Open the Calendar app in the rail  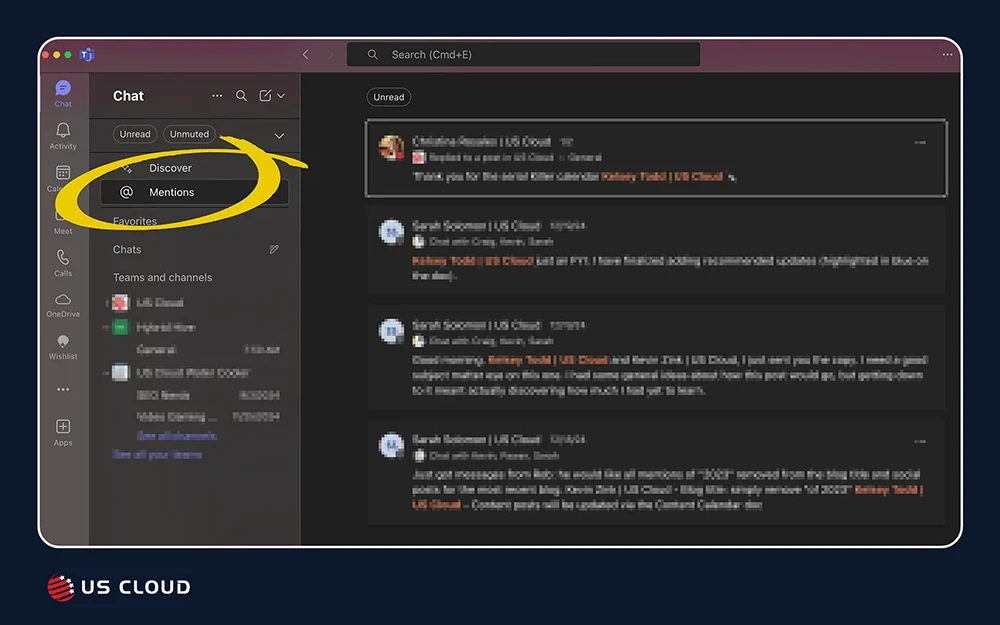pyautogui.click(x=62, y=178)
